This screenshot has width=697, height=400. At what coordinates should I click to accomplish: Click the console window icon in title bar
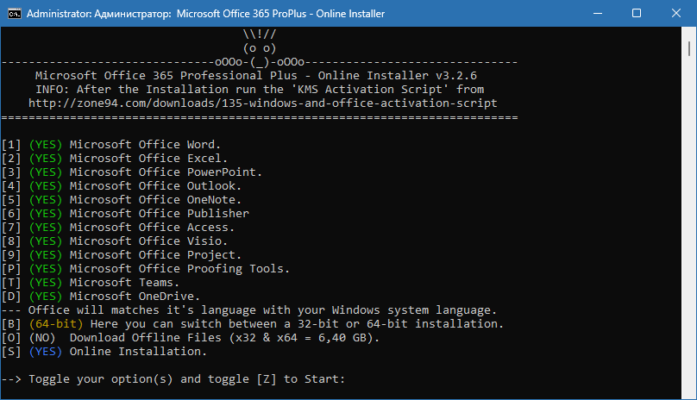pyautogui.click(x=14, y=13)
